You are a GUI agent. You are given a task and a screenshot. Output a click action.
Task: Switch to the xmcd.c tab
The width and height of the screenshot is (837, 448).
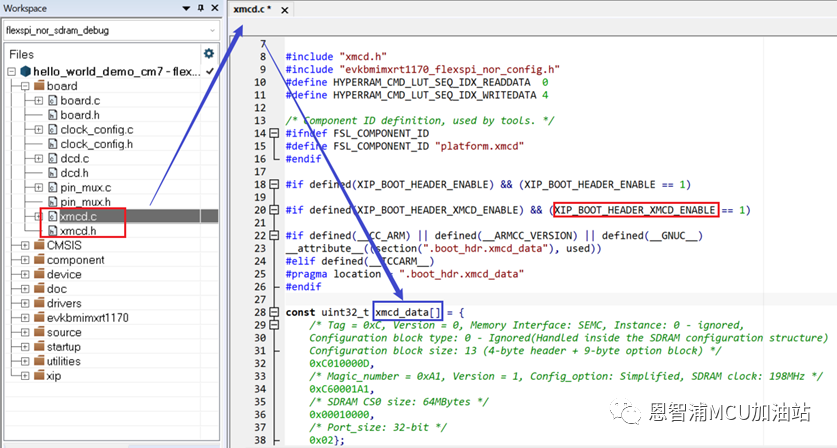(x=252, y=9)
